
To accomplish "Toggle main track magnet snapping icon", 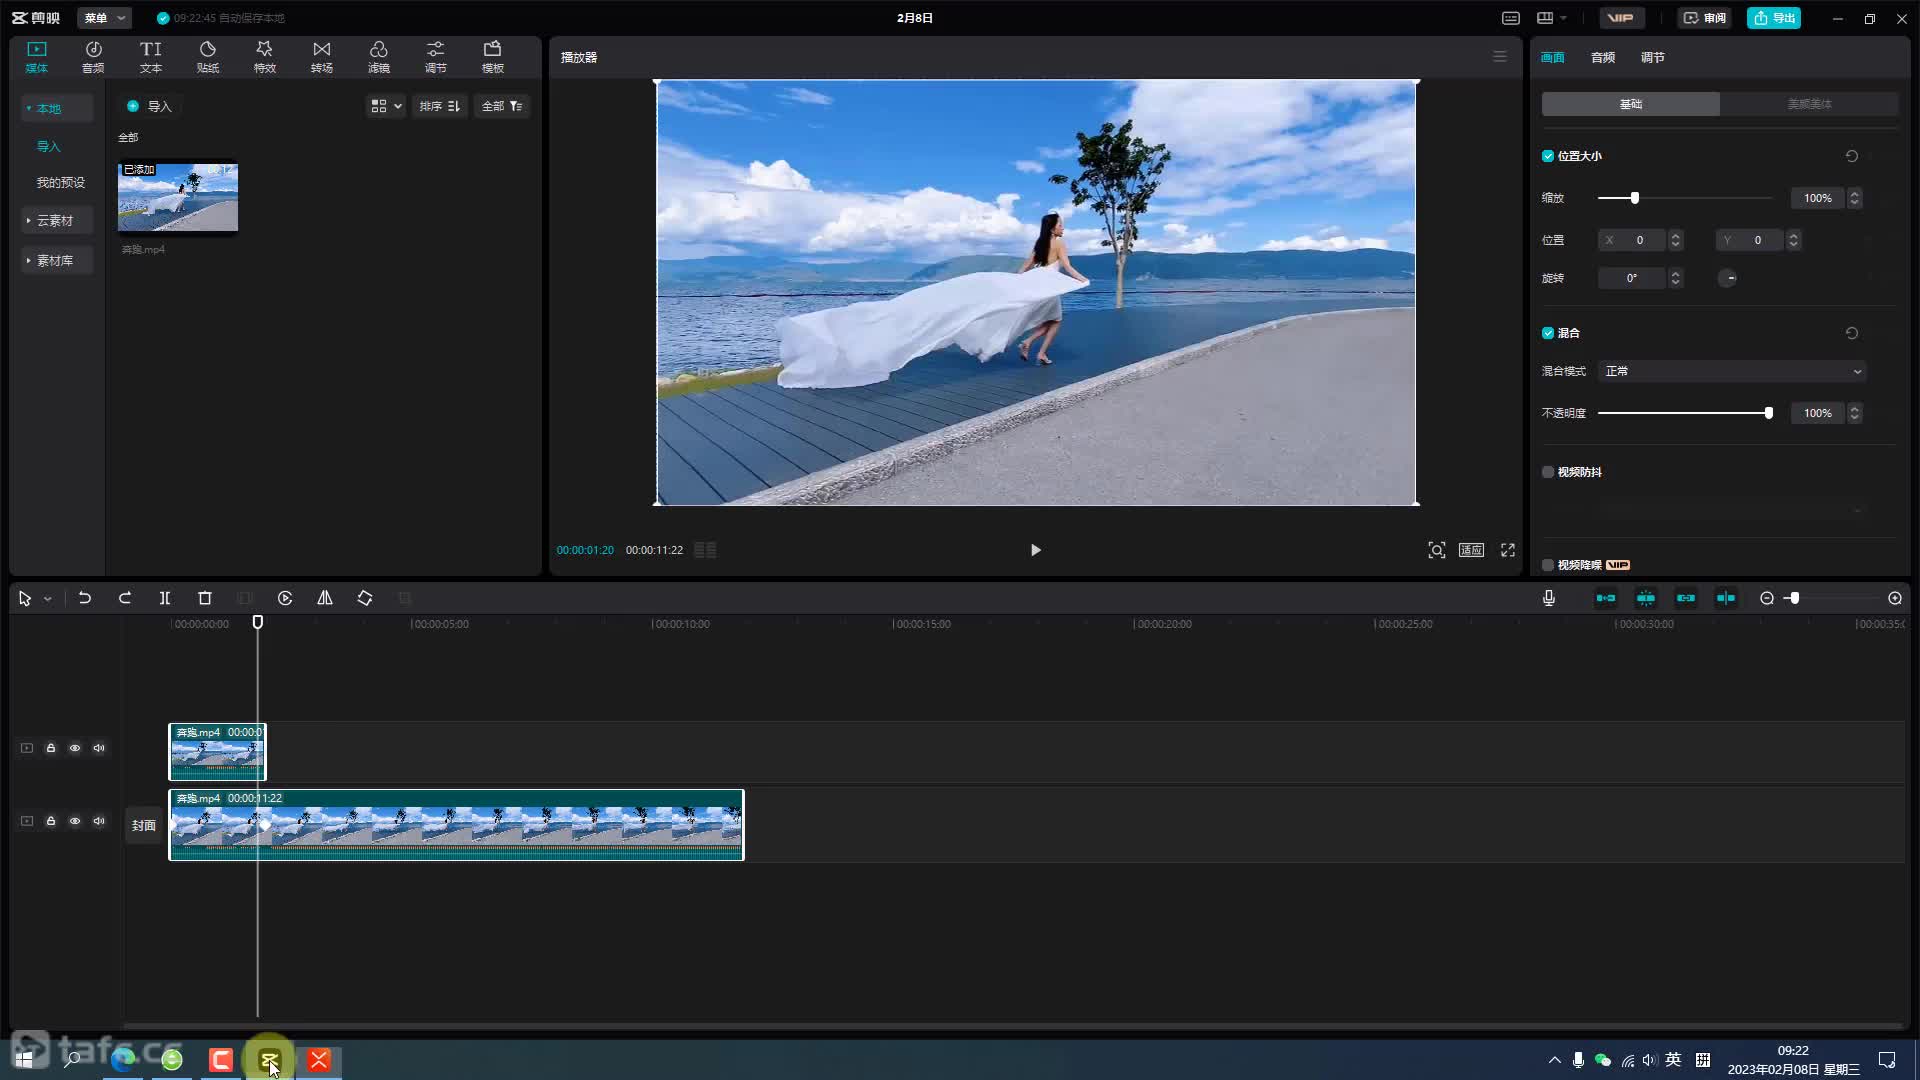I will [1606, 598].
